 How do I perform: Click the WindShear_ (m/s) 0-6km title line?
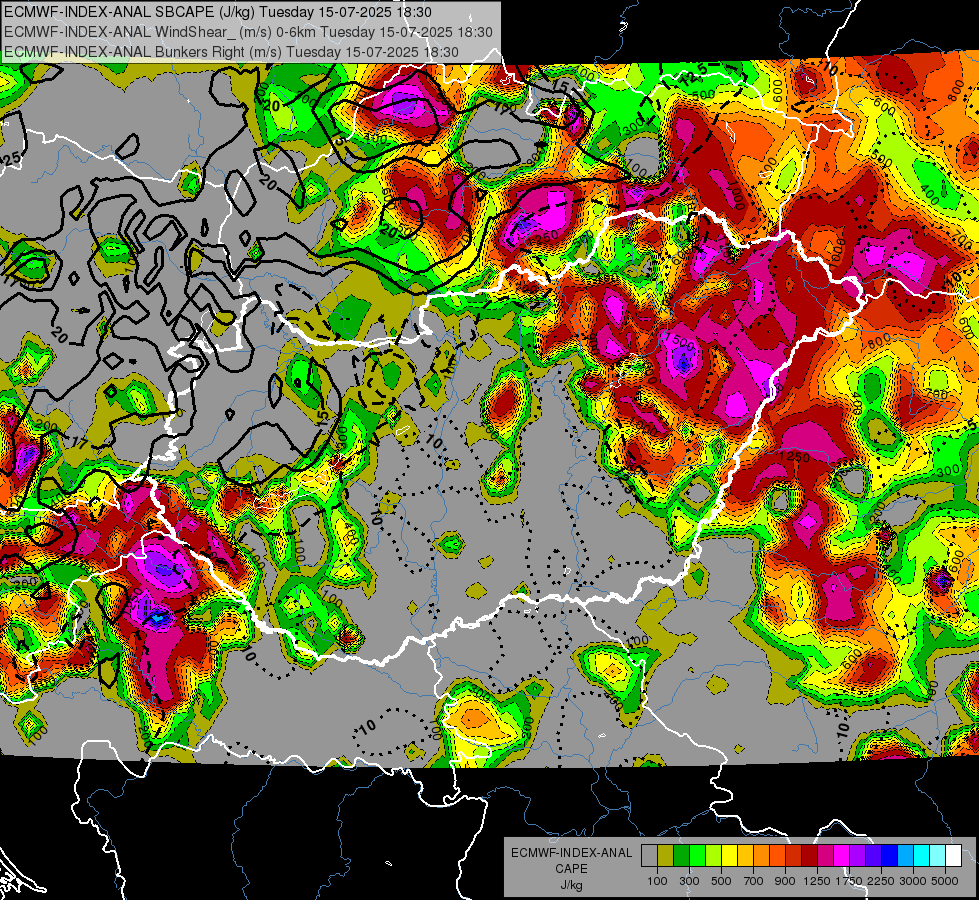coord(248,32)
